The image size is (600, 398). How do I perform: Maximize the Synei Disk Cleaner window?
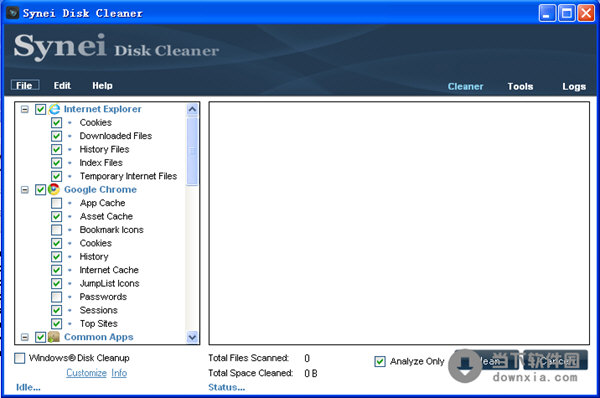click(x=567, y=13)
